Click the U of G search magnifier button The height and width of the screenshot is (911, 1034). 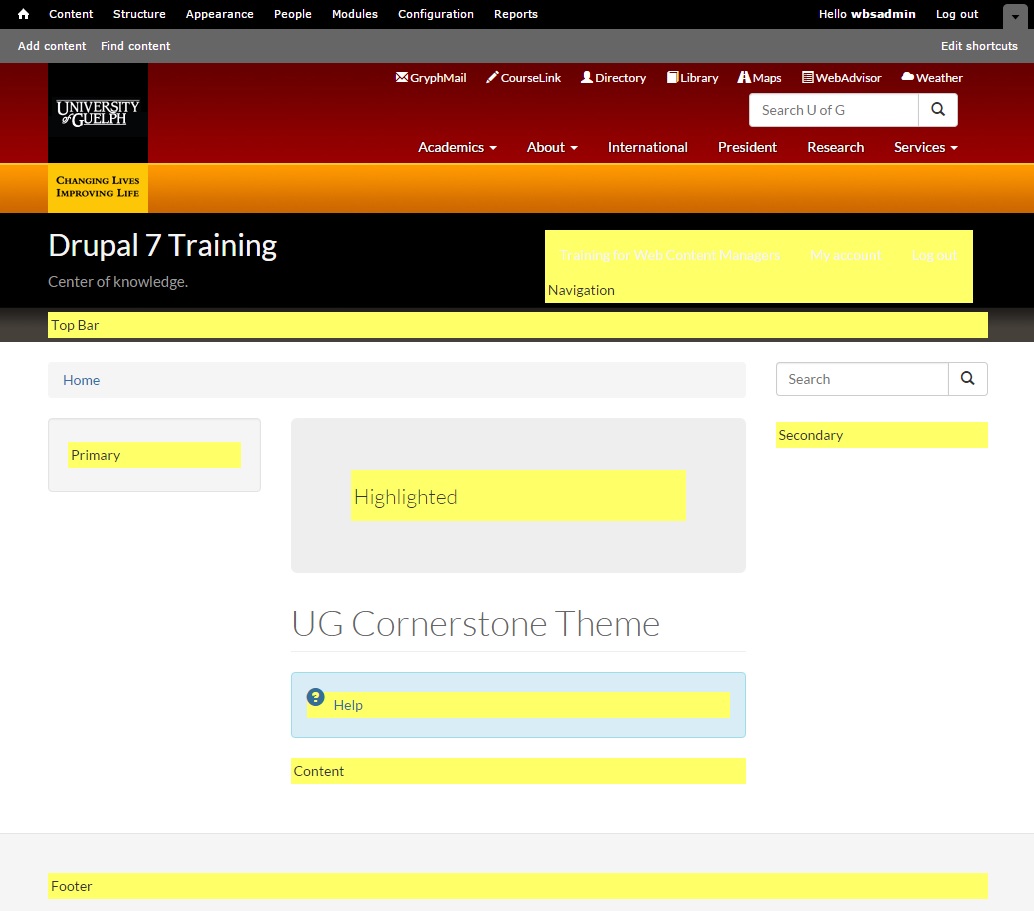point(937,110)
